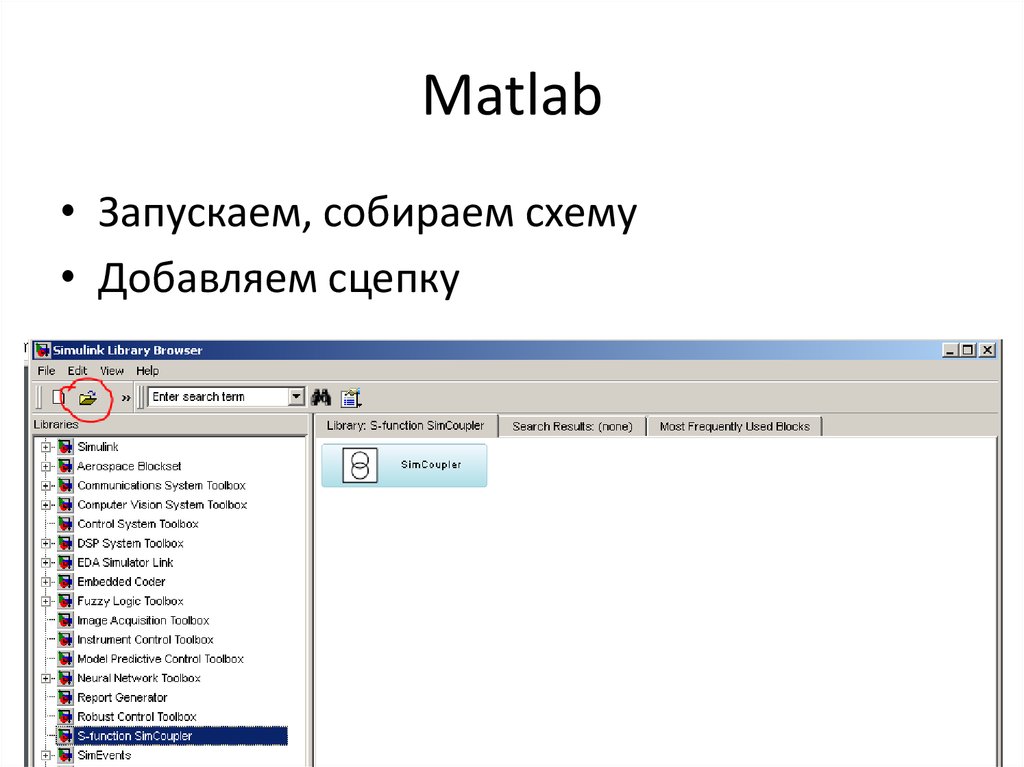Select the SimEvents library icon

point(63,755)
